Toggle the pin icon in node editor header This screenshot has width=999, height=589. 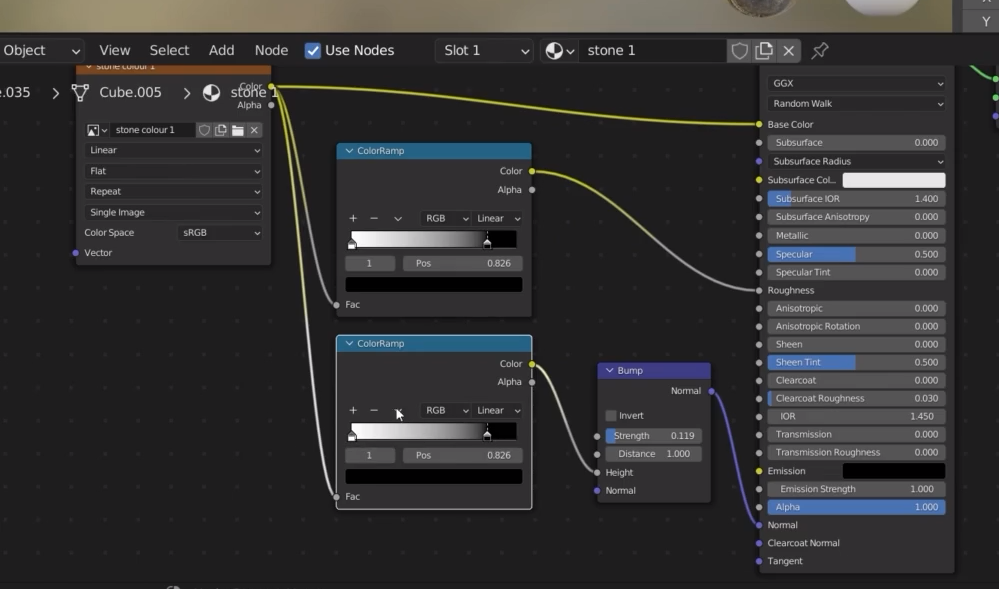pyautogui.click(x=819, y=50)
